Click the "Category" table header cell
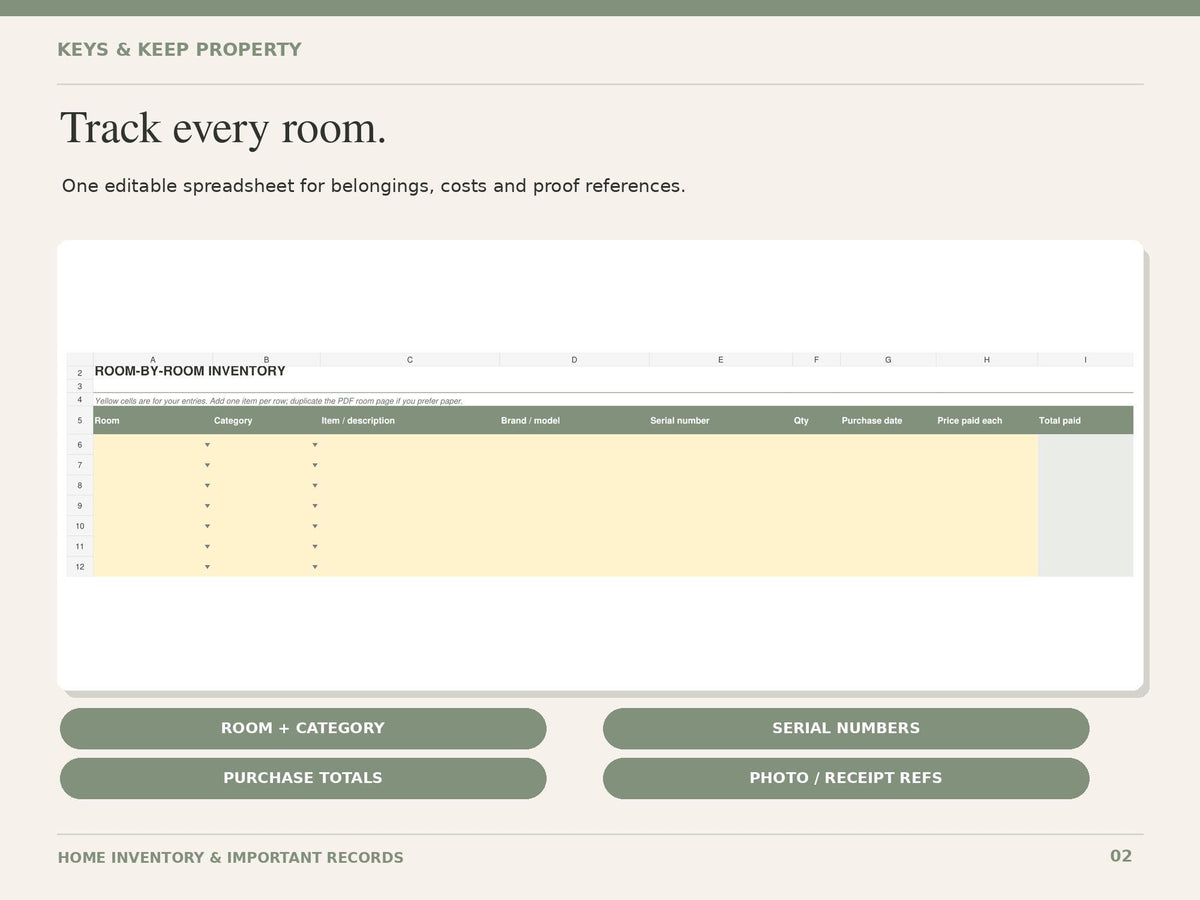Screen dimensions: 1200x900 [x=266, y=420]
